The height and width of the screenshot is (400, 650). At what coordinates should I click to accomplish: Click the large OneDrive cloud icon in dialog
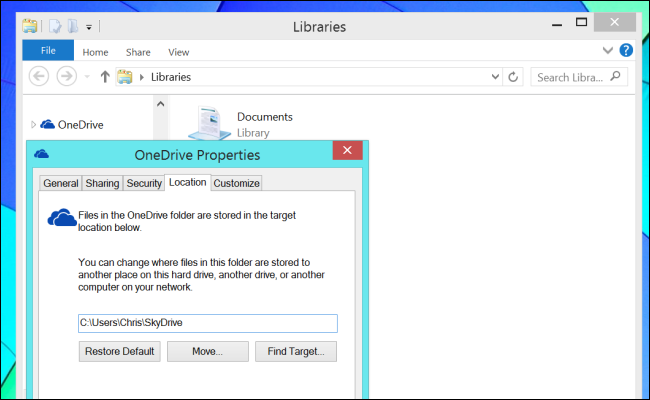pyautogui.click(x=62, y=217)
